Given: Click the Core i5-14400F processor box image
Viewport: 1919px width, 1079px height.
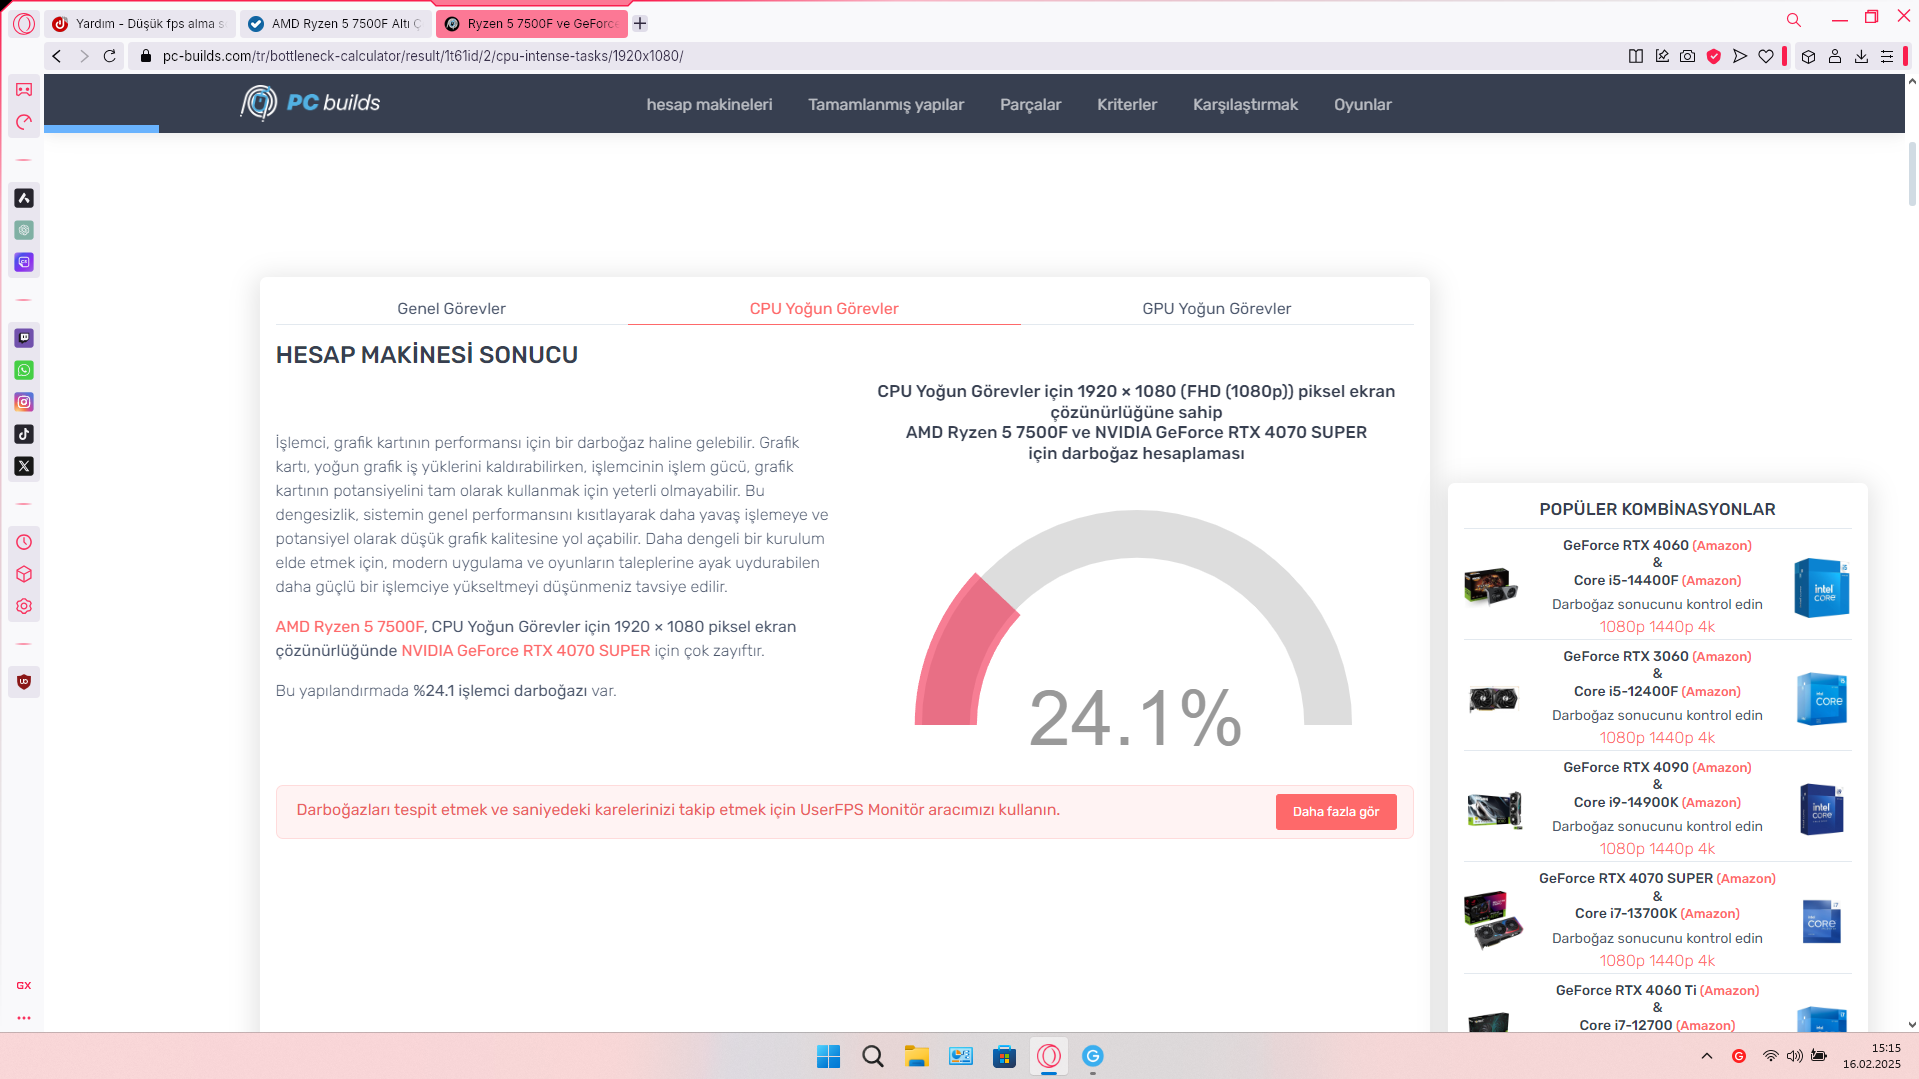Looking at the screenshot, I should coord(1821,588).
